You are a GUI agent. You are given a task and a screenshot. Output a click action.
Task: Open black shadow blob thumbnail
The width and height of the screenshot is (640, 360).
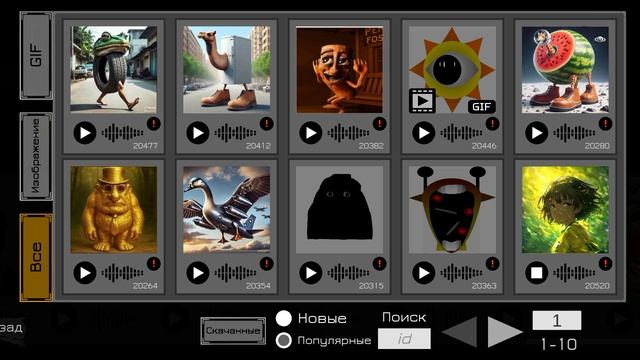(x=340, y=209)
